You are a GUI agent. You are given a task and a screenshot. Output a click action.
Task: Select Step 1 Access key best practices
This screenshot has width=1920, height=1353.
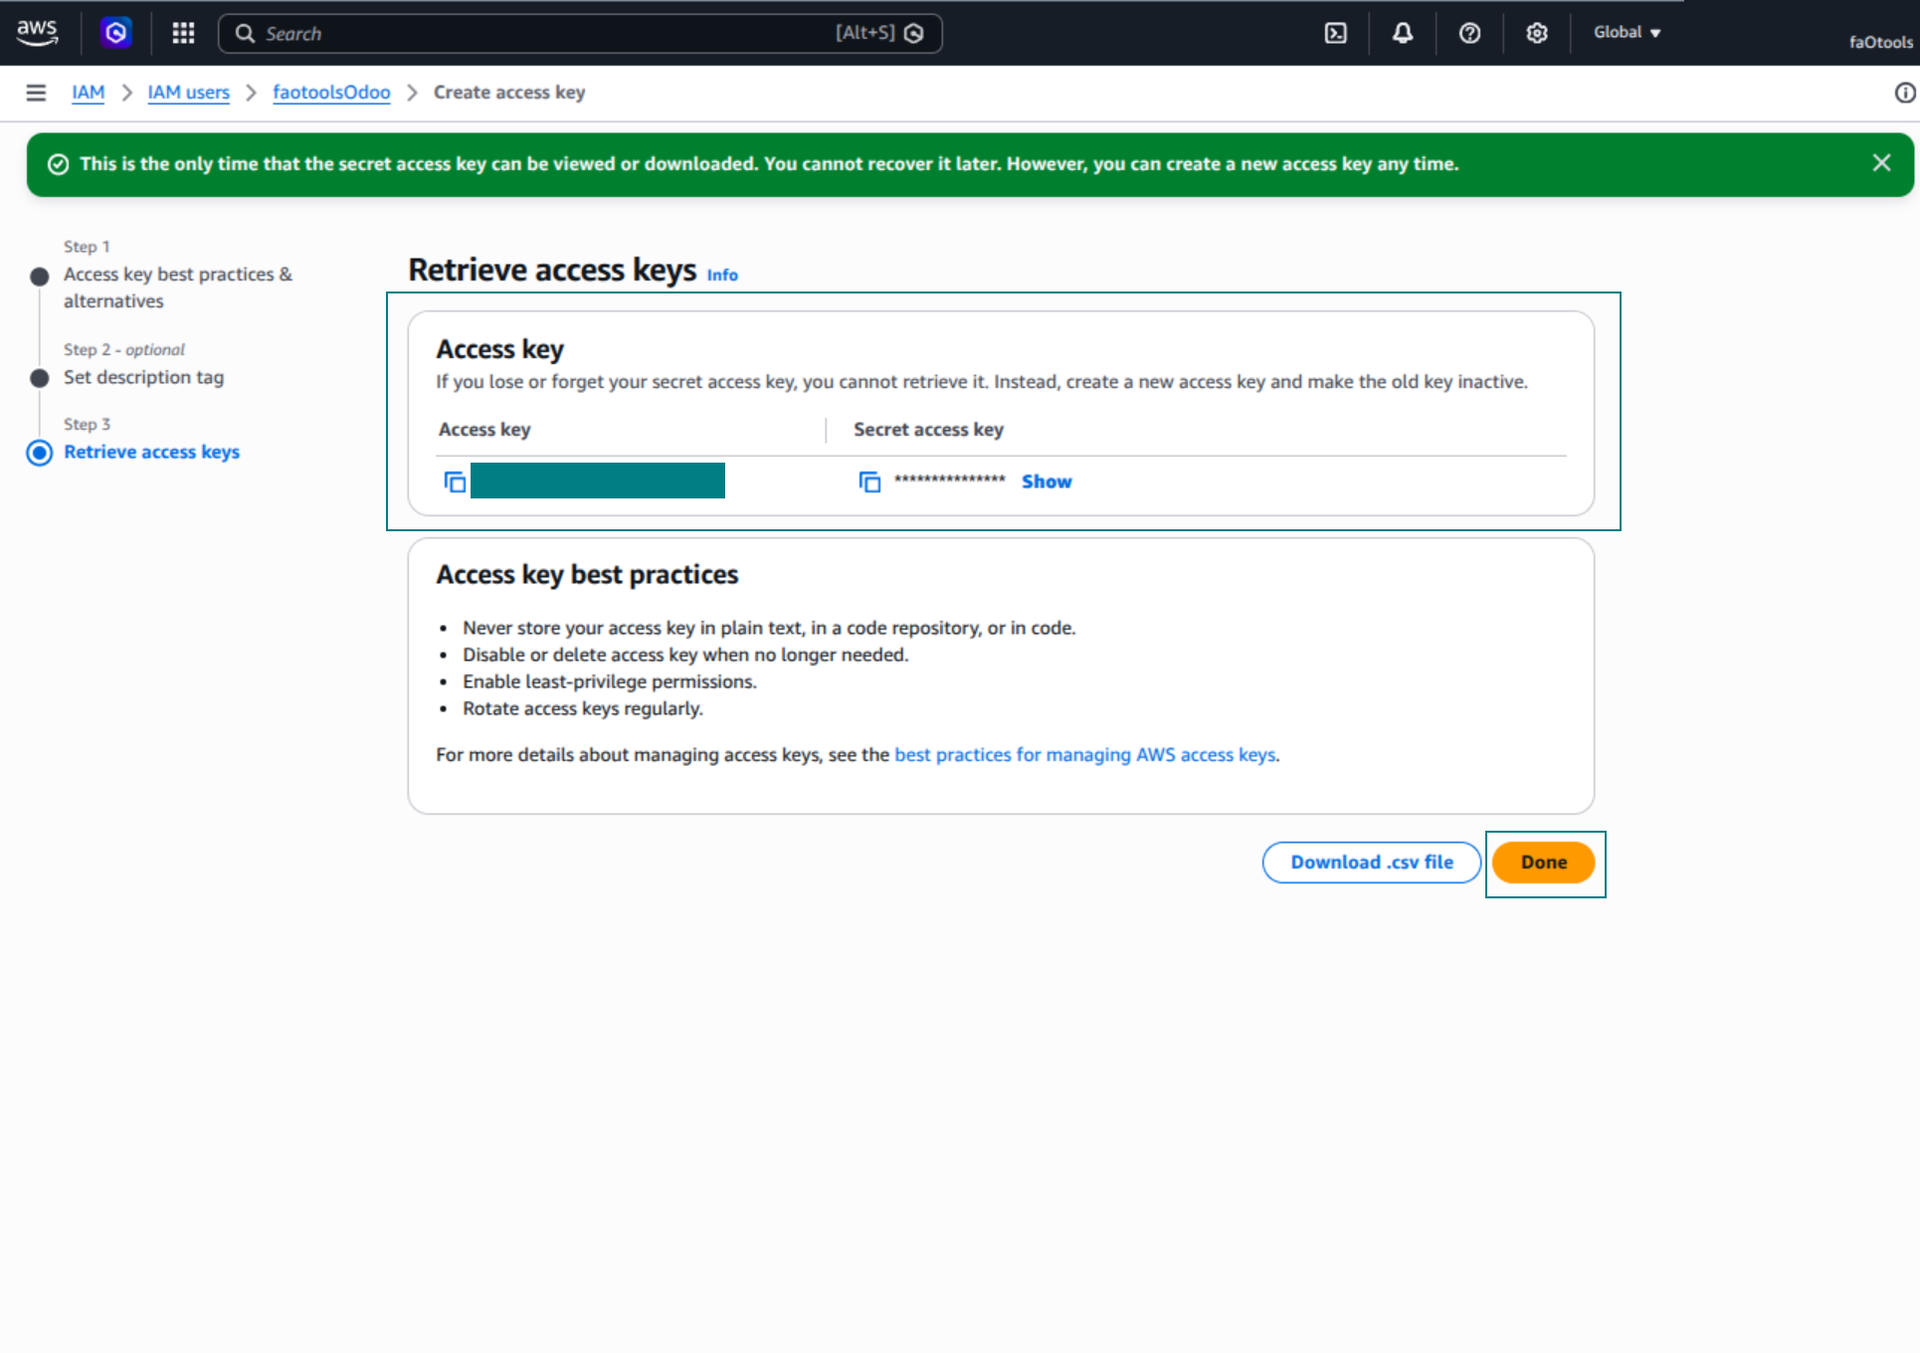coord(178,288)
